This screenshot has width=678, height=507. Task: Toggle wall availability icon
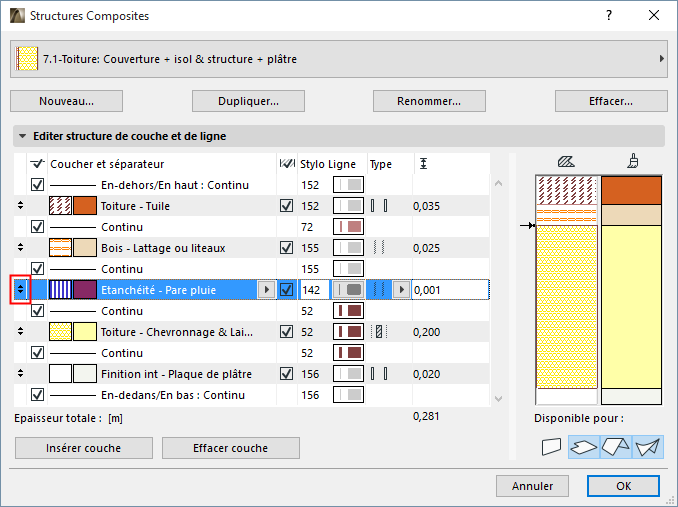(551, 447)
